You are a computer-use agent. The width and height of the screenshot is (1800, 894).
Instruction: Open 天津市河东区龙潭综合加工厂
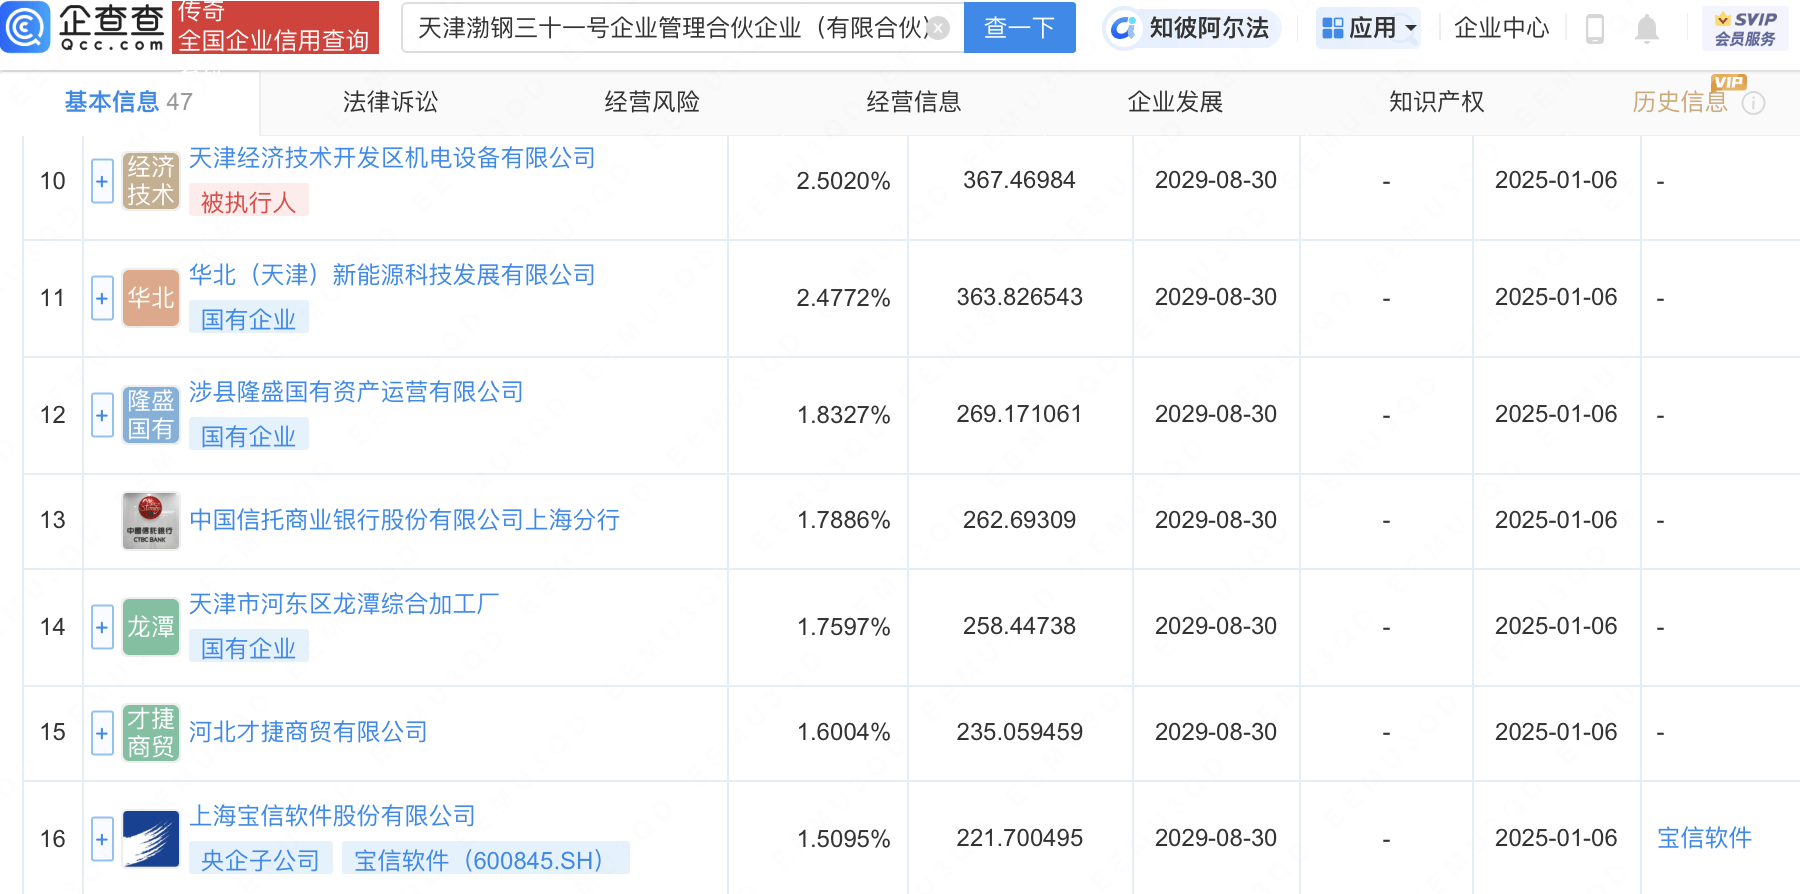(x=344, y=604)
